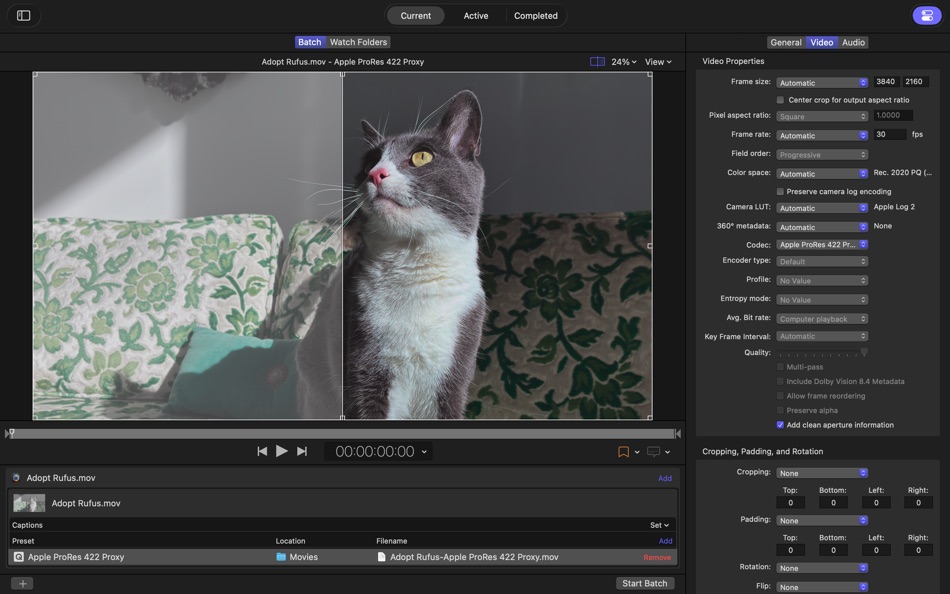Viewport: 950px width, 594px height.
Task: Click the plus add-file button
Action: pyautogui.click(x=22, y=584)
